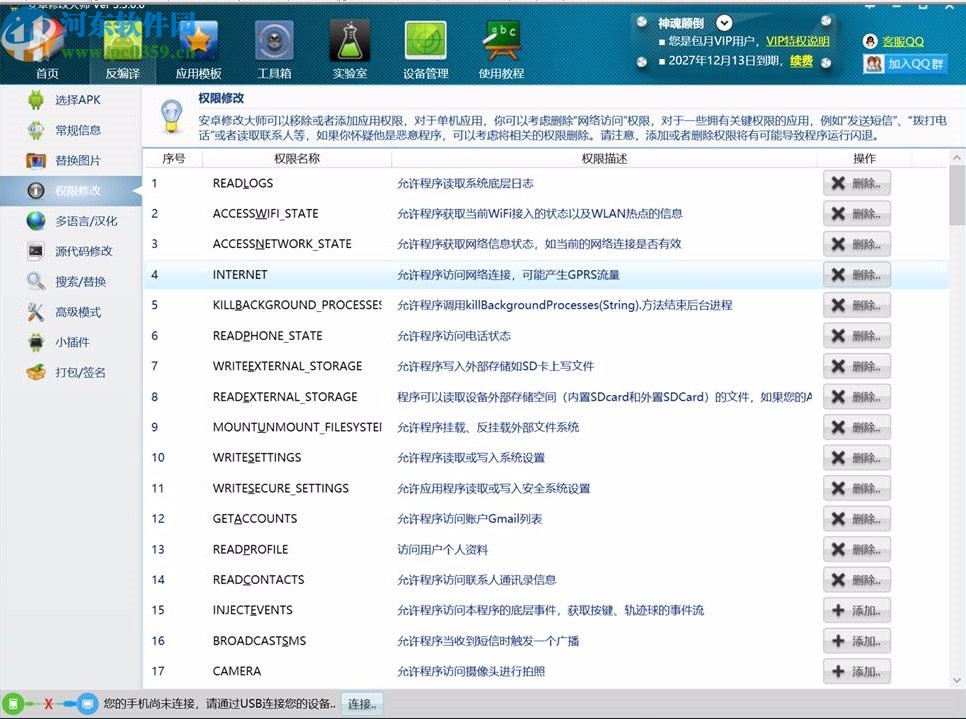
Task: Open the 实验室 flask icon
Action: click(x=350, y=42)
